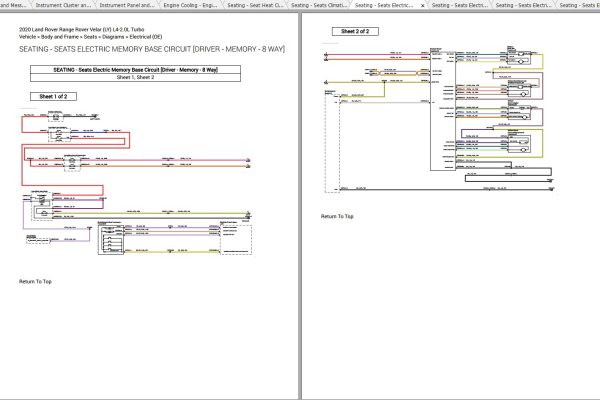
Task: Switch to the Instrument Cluster tab
Action: point(63,5)
